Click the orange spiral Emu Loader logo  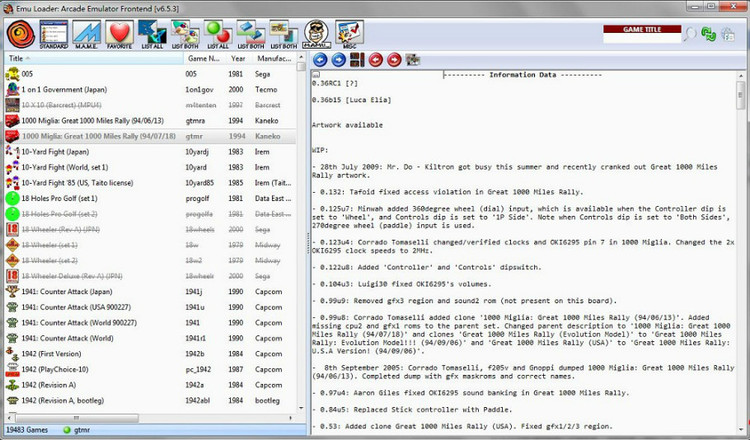20,33
